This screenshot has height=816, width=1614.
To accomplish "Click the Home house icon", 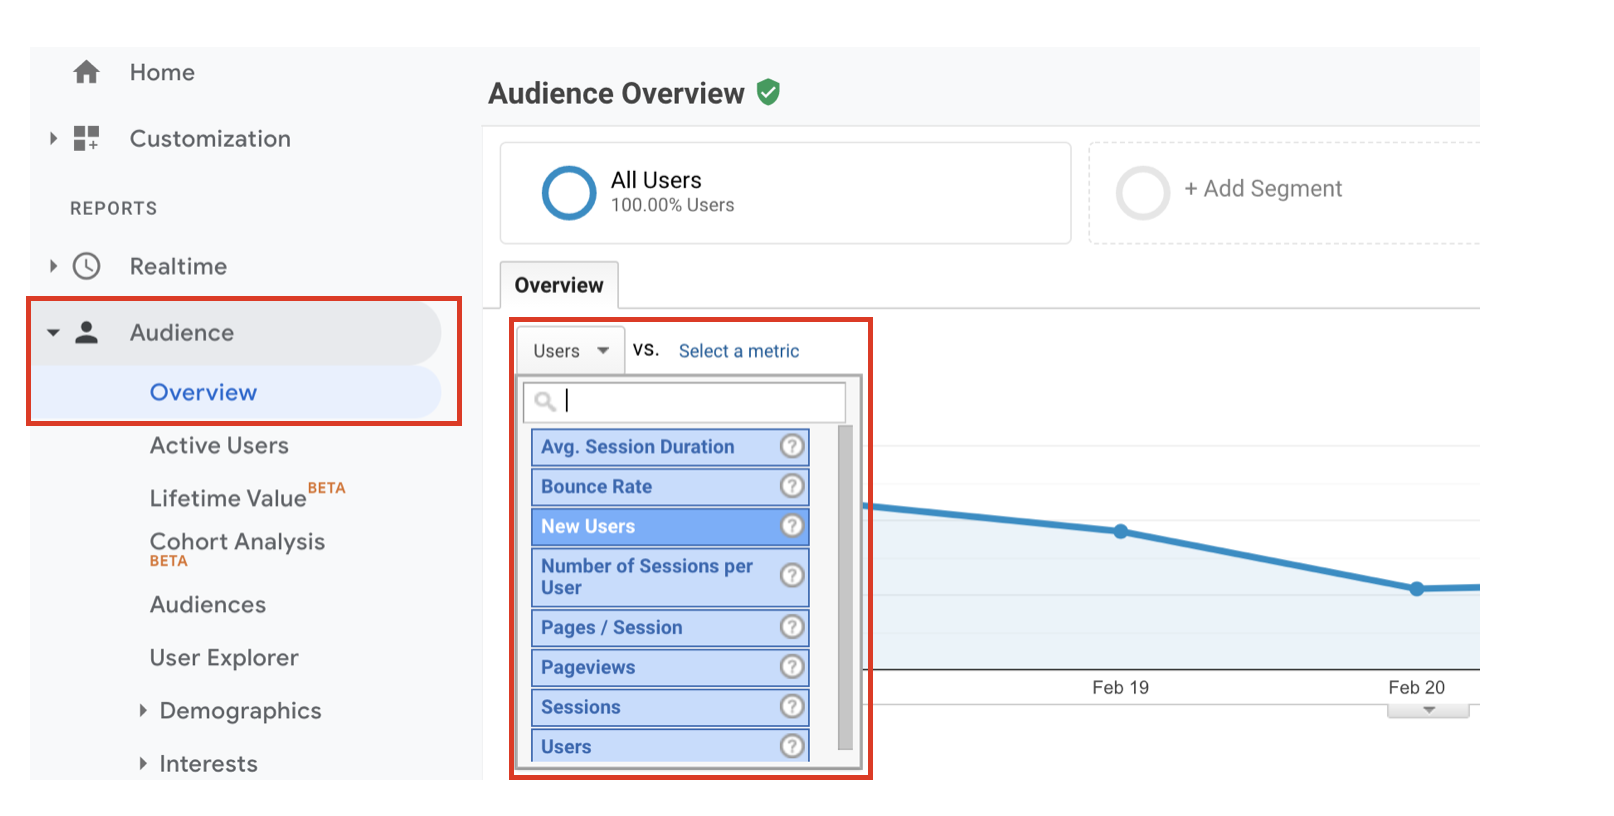I will pyautogui.click(x=87, y=72).
